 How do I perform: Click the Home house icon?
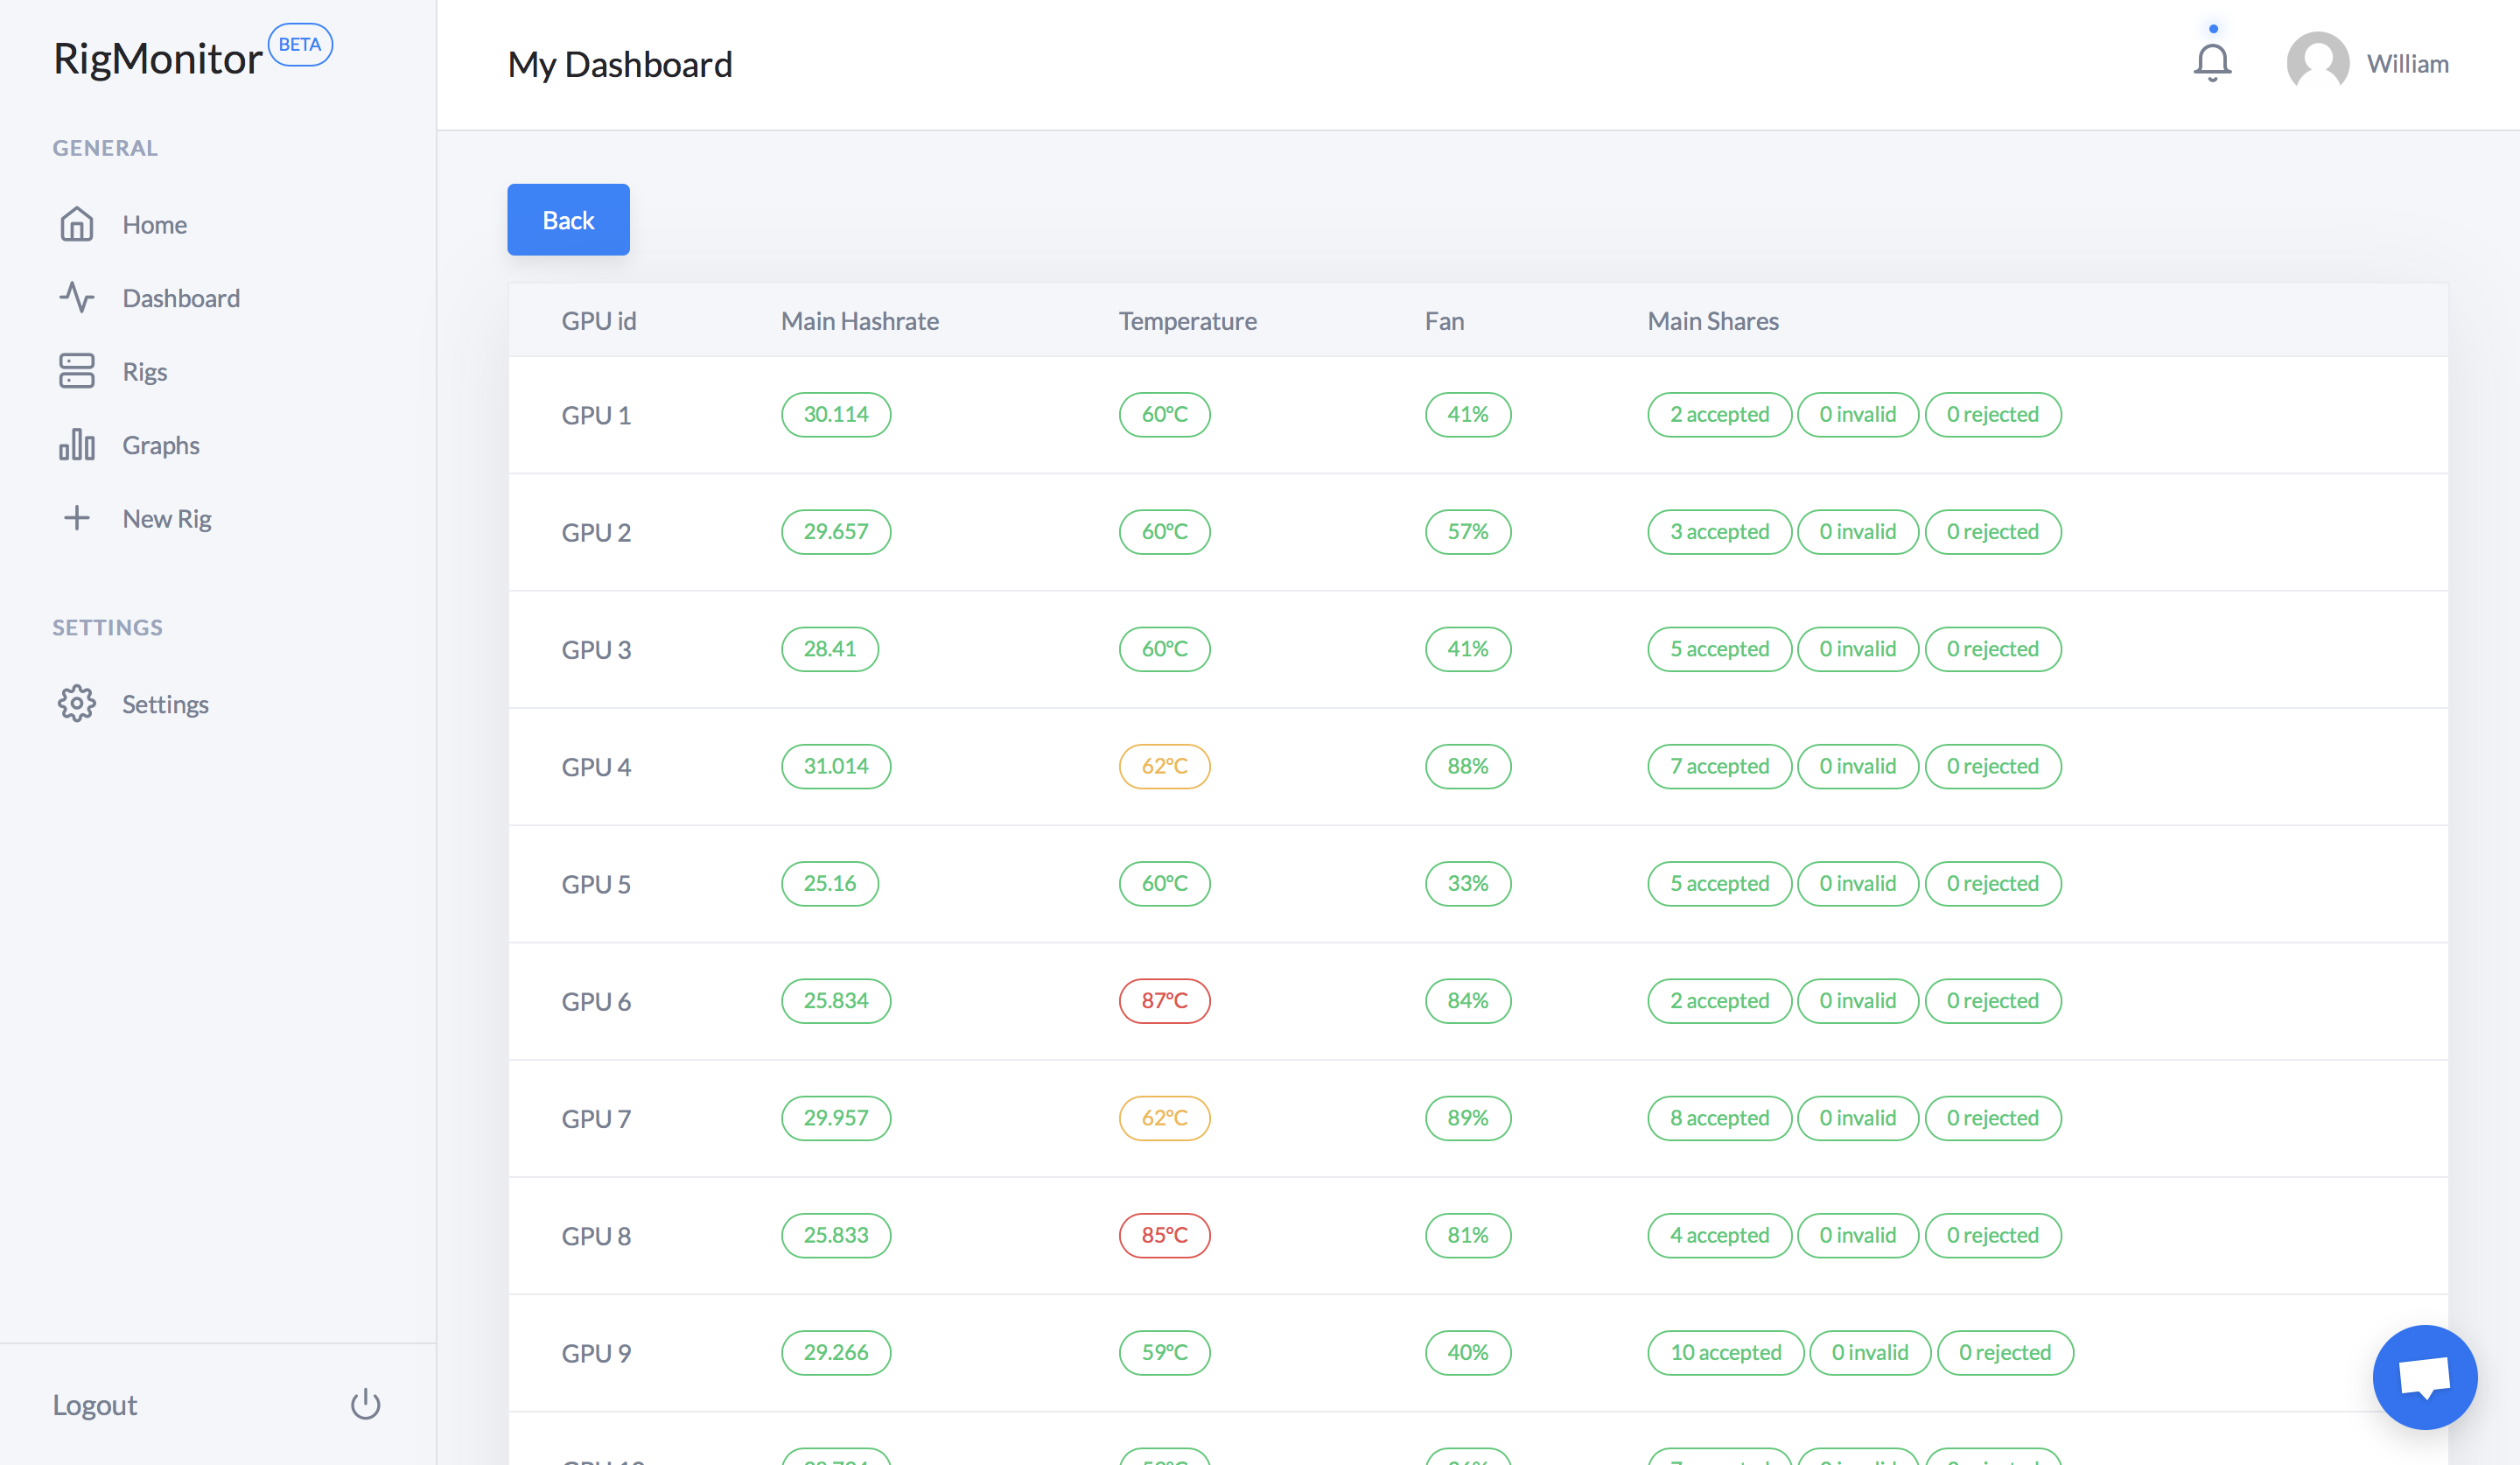point(76,224)
